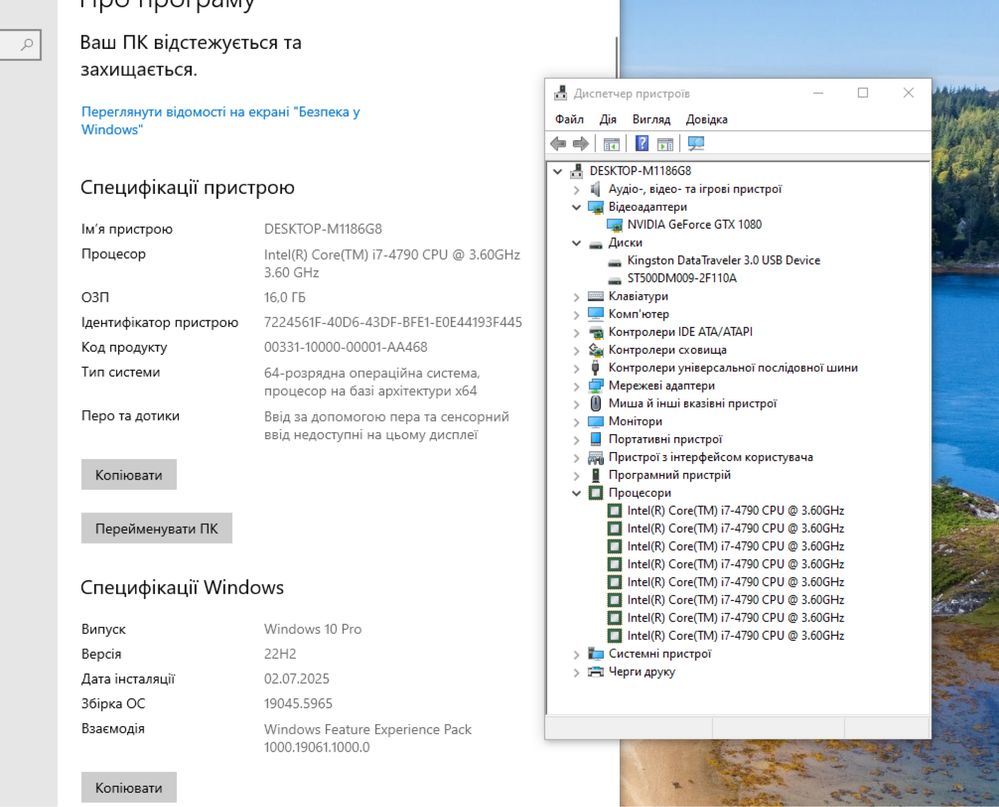
Task: Expand Аудіо-, відео- та ігрові пристрої
Action: coord(576,189)
